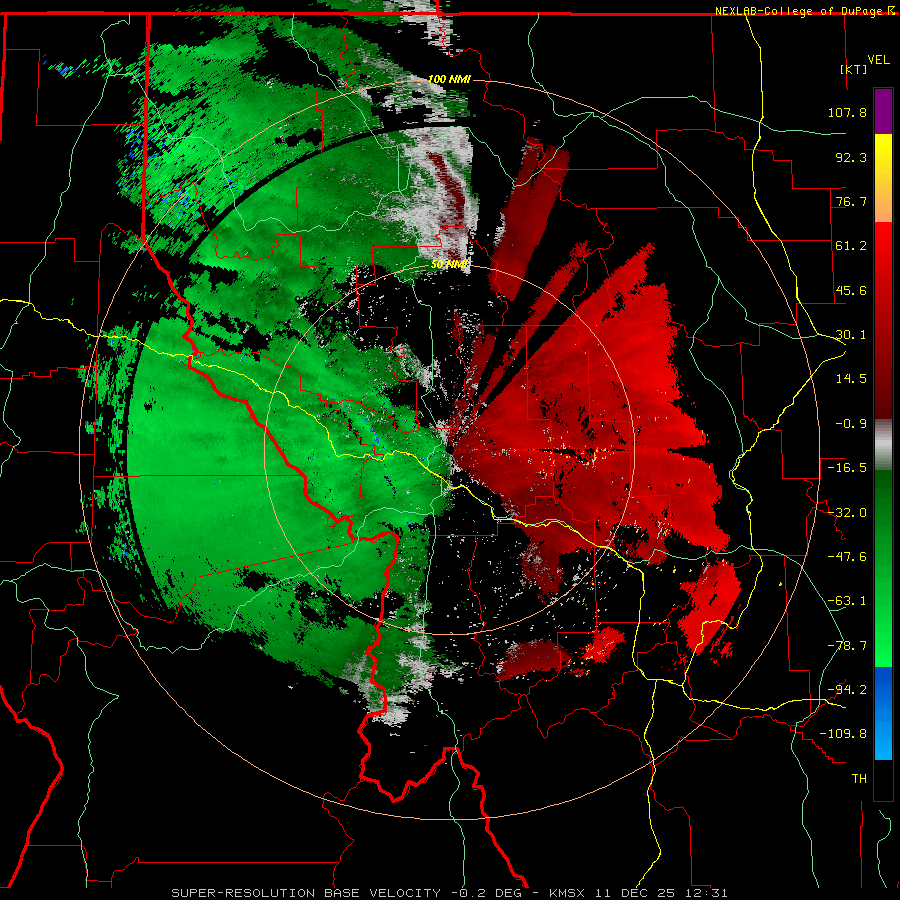Viewport: 900px width, 900px height.
Task: Click the 30.1 legend value
Action: point(851,335)
